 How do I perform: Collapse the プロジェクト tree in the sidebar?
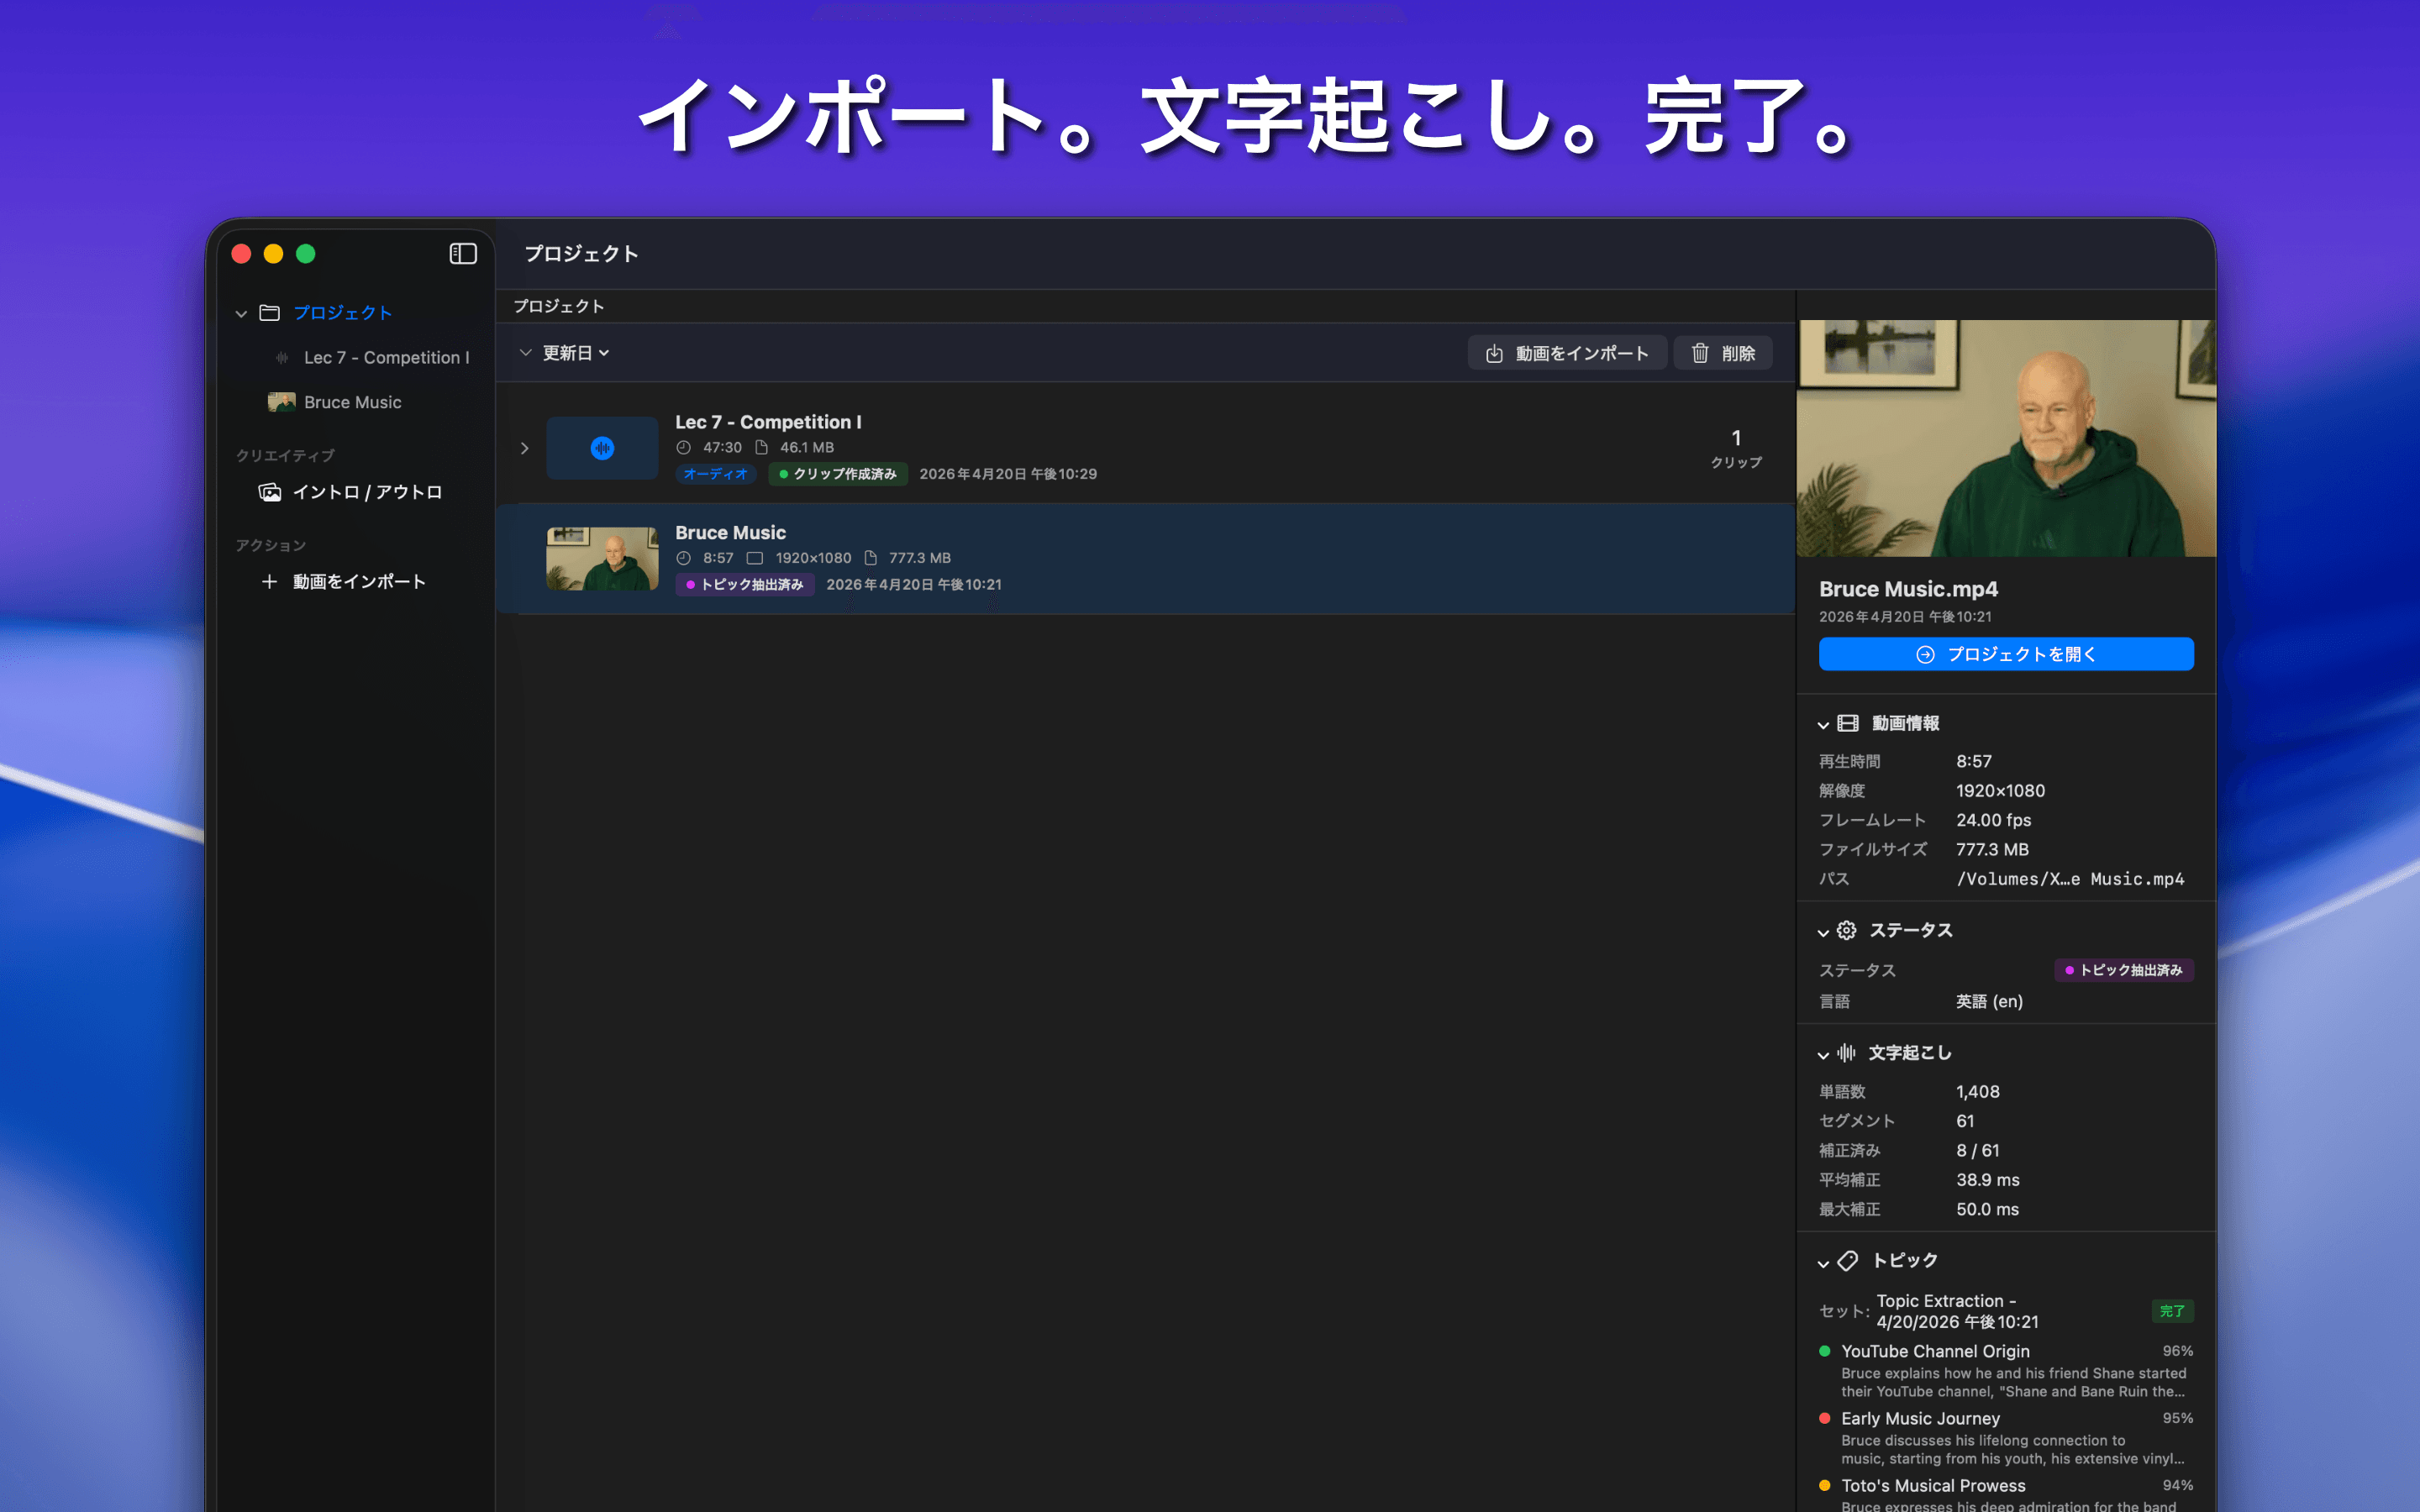point(241,314)
